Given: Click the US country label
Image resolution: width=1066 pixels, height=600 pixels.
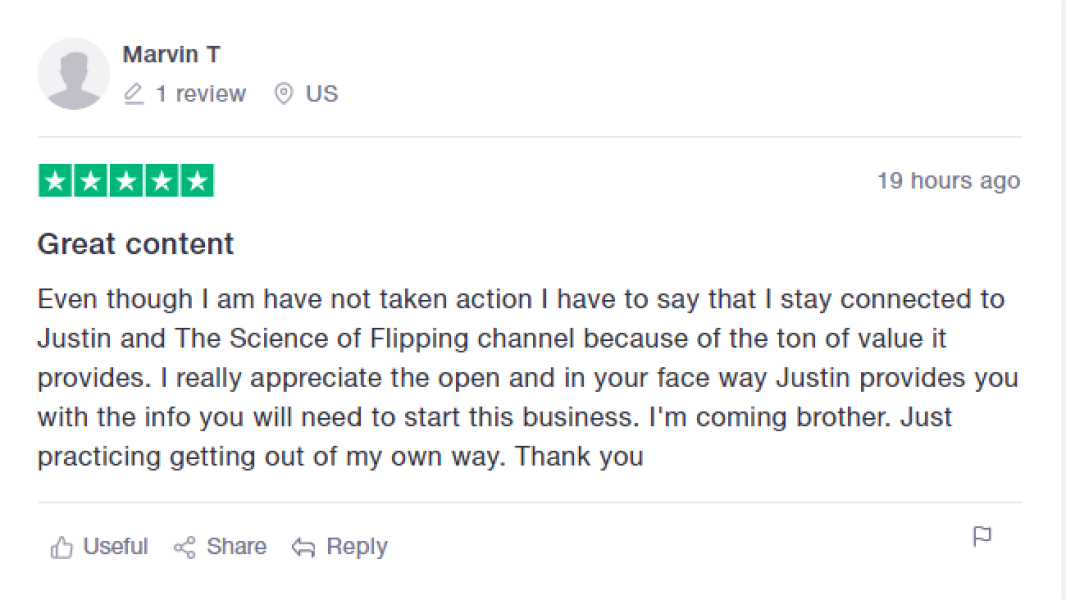Looking at the screenshot, I should (322, 94).
